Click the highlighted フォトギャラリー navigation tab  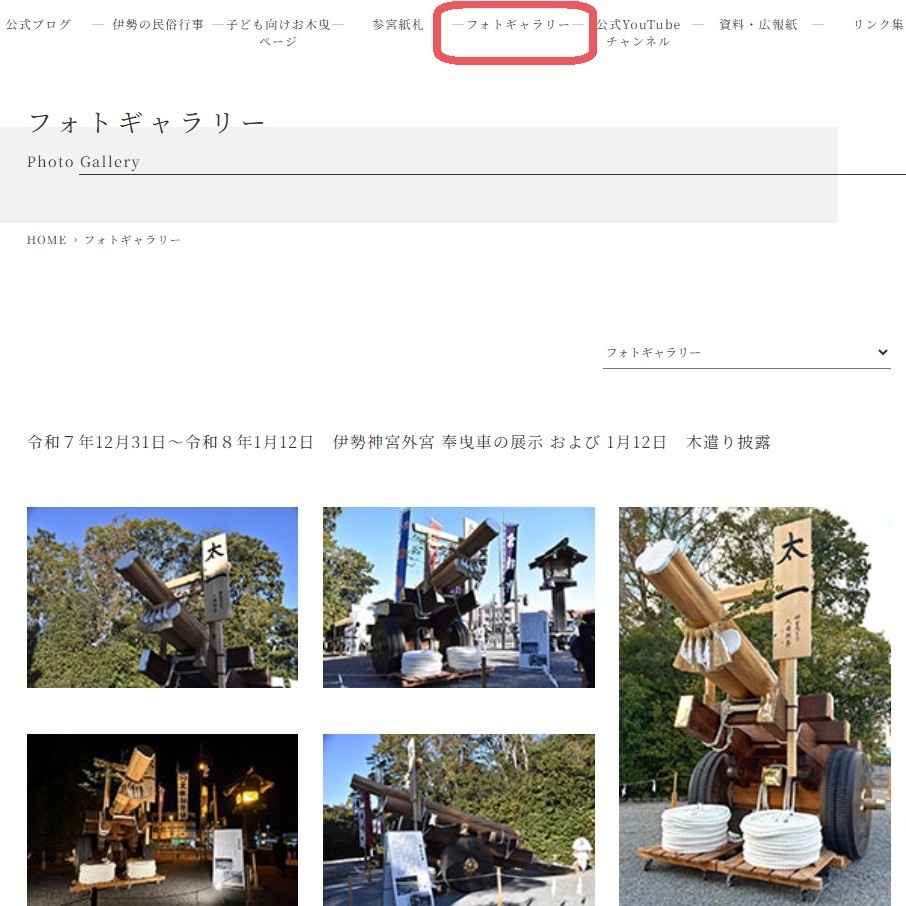[x=513, y=27]
